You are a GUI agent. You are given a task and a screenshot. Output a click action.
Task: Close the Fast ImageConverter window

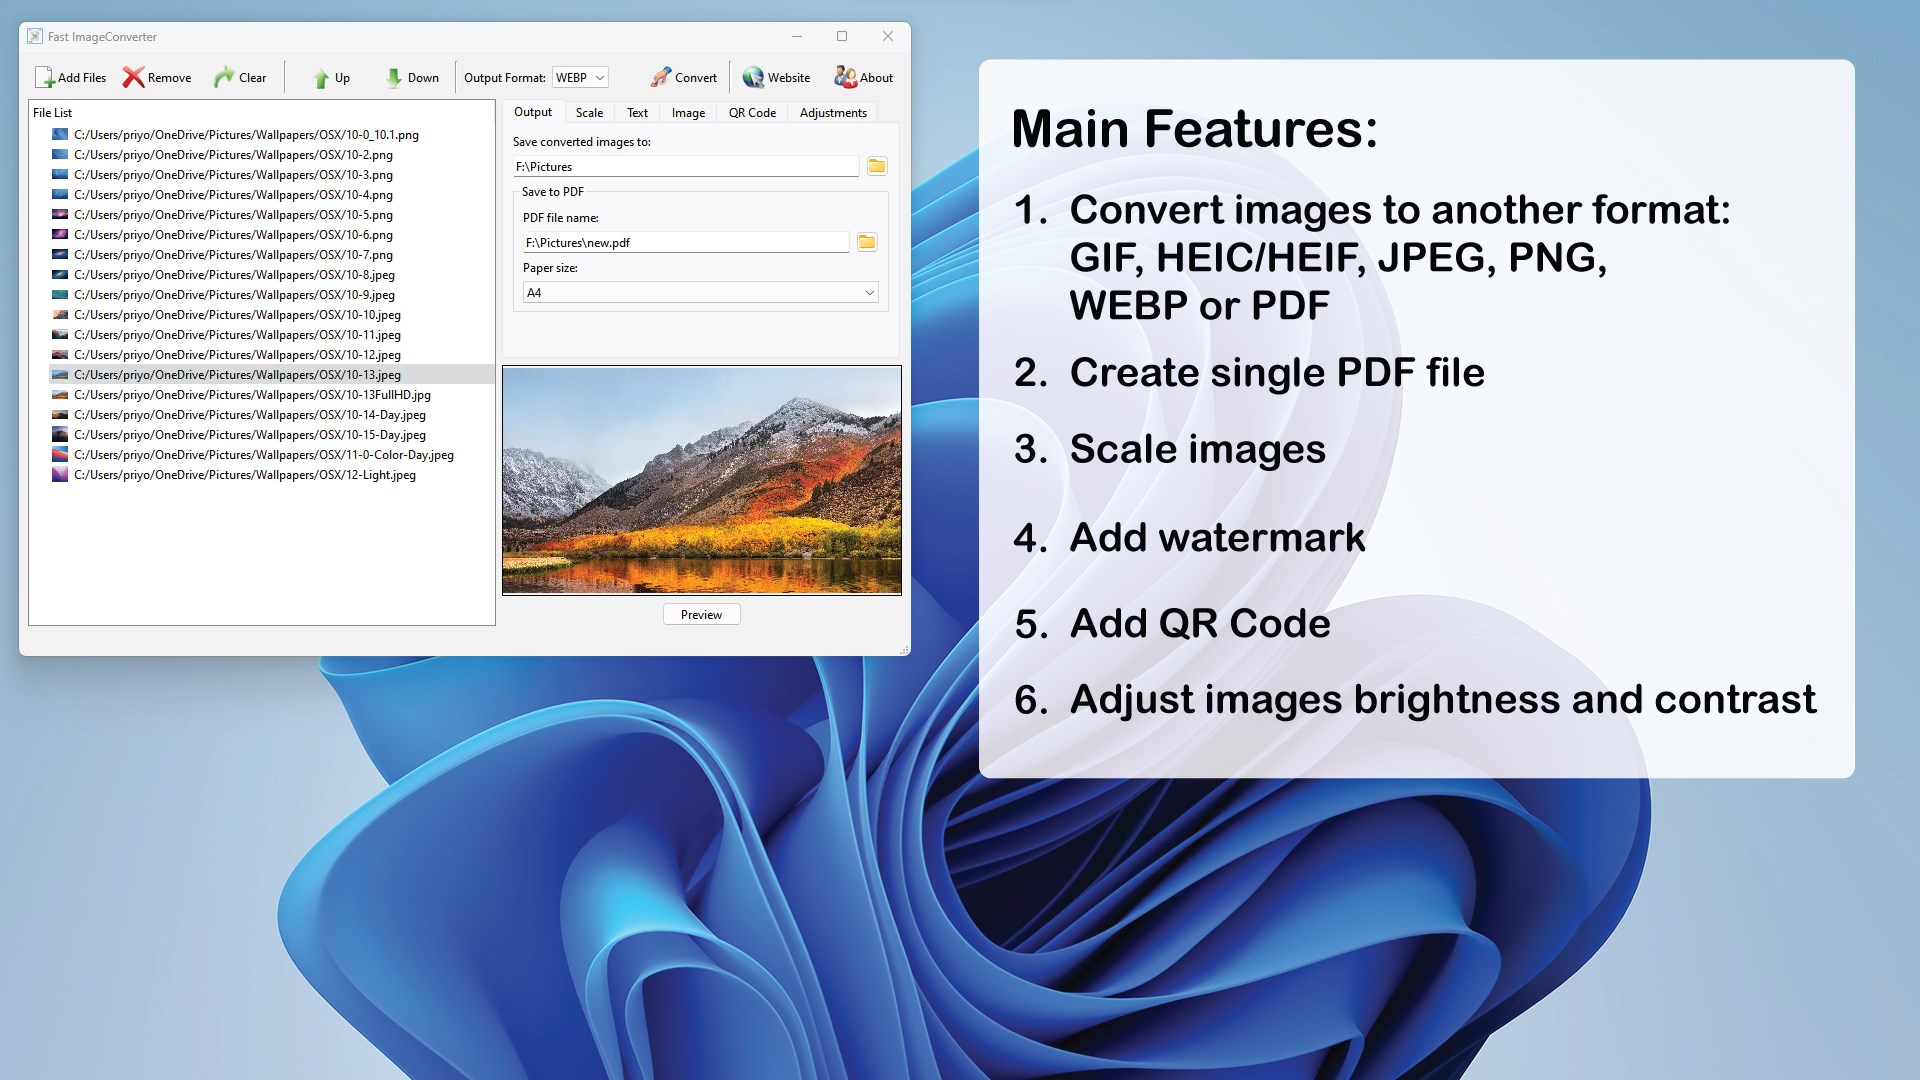click(x=888, y=36)
